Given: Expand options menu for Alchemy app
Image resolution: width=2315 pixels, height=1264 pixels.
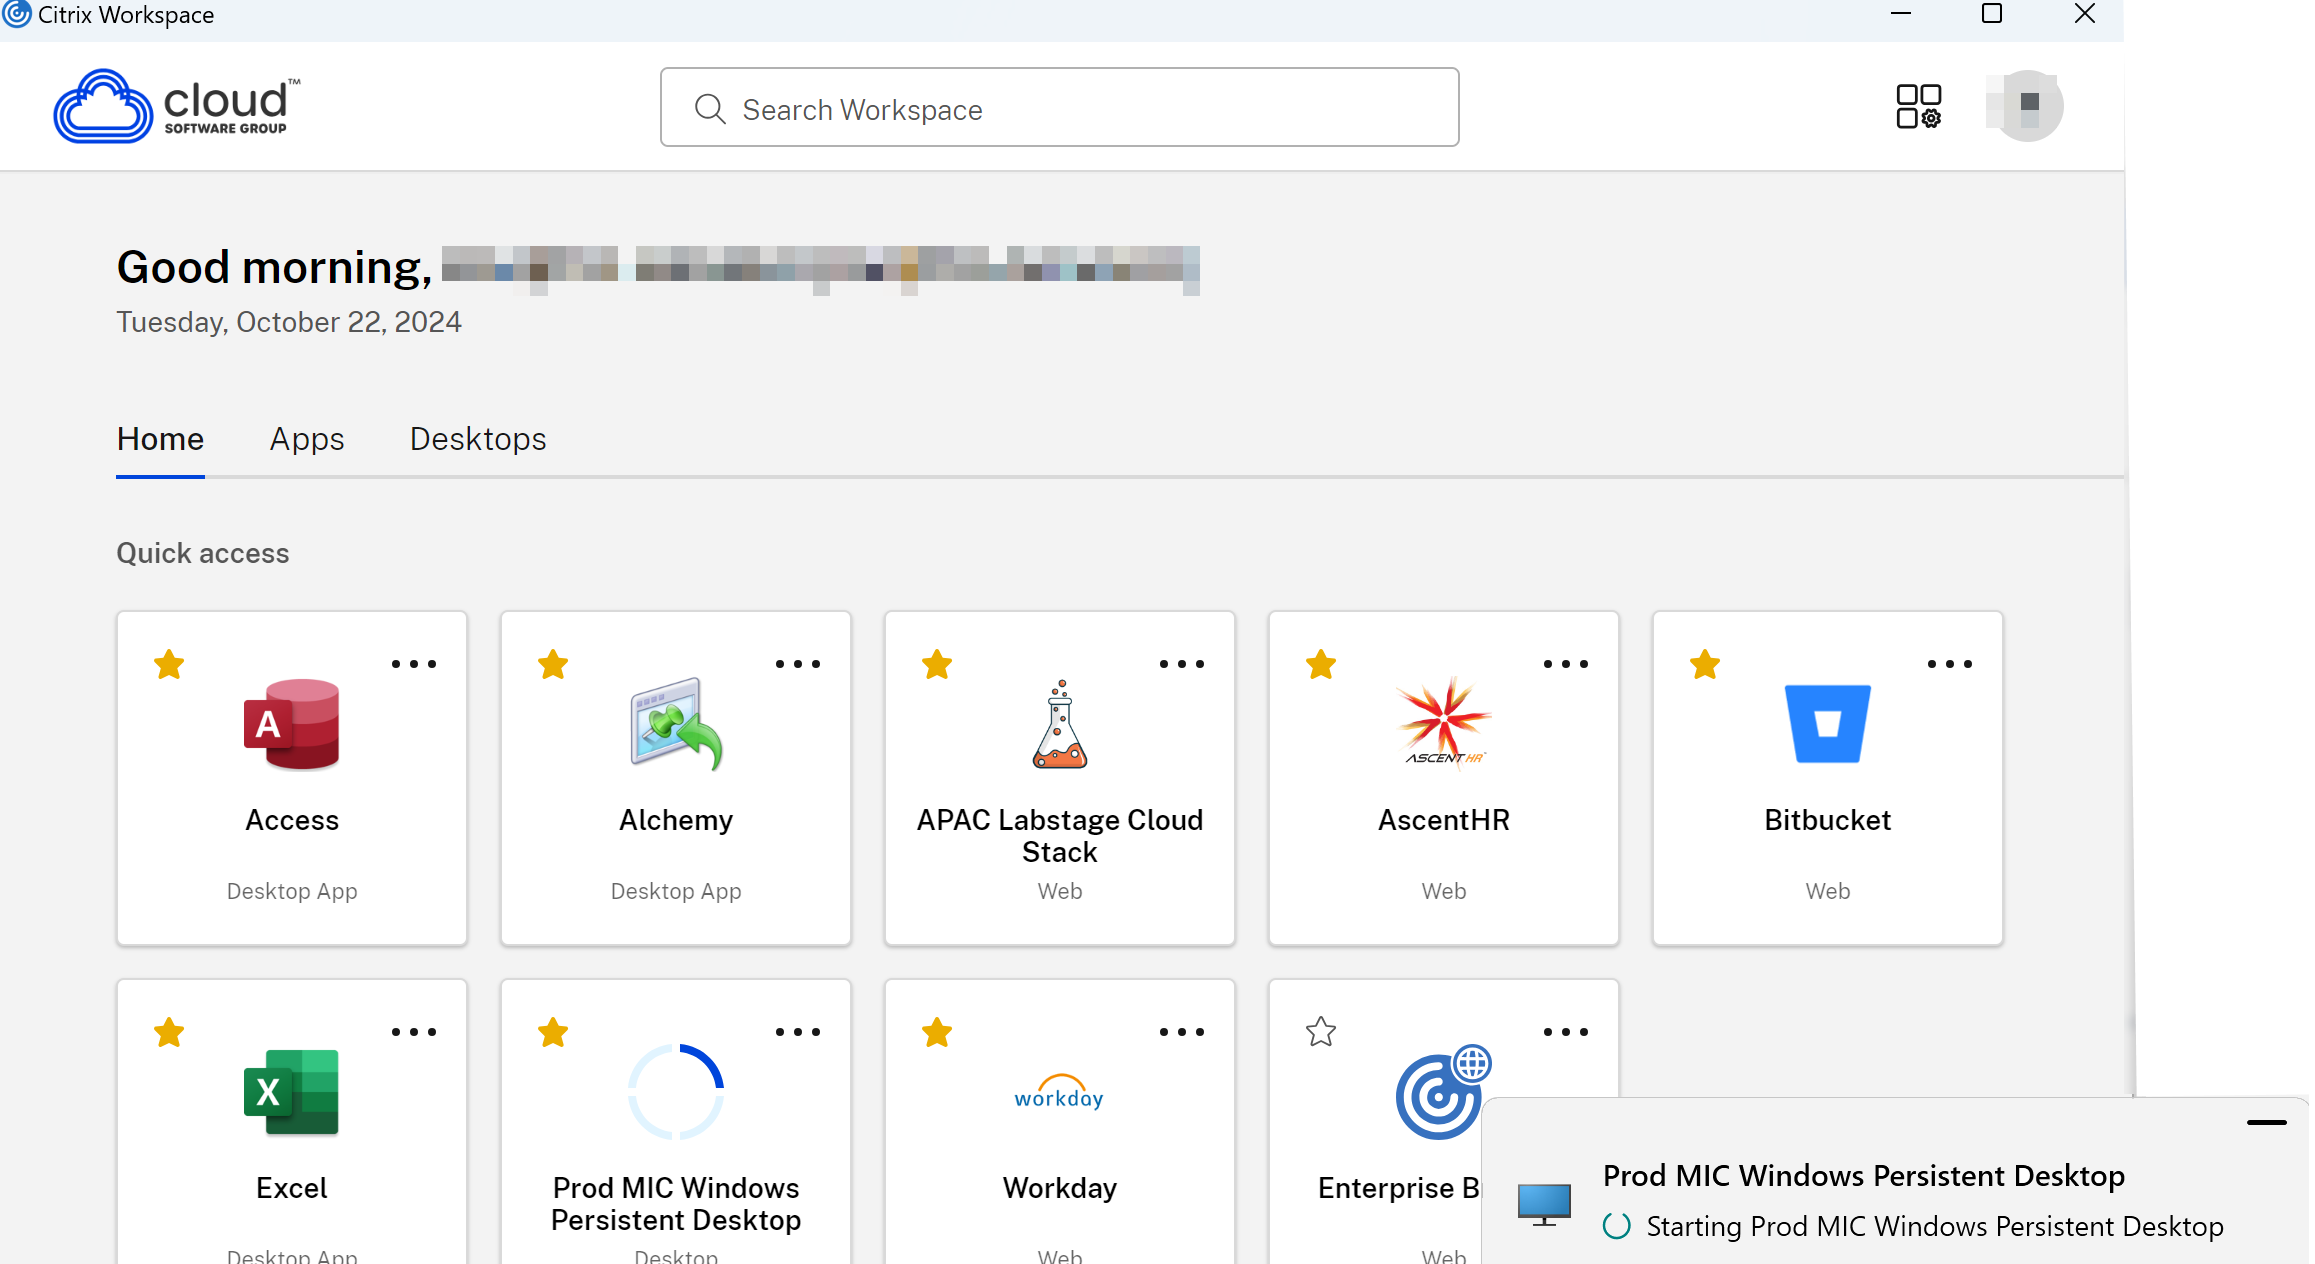Looking at the screenshot, I should pos(797,663).
